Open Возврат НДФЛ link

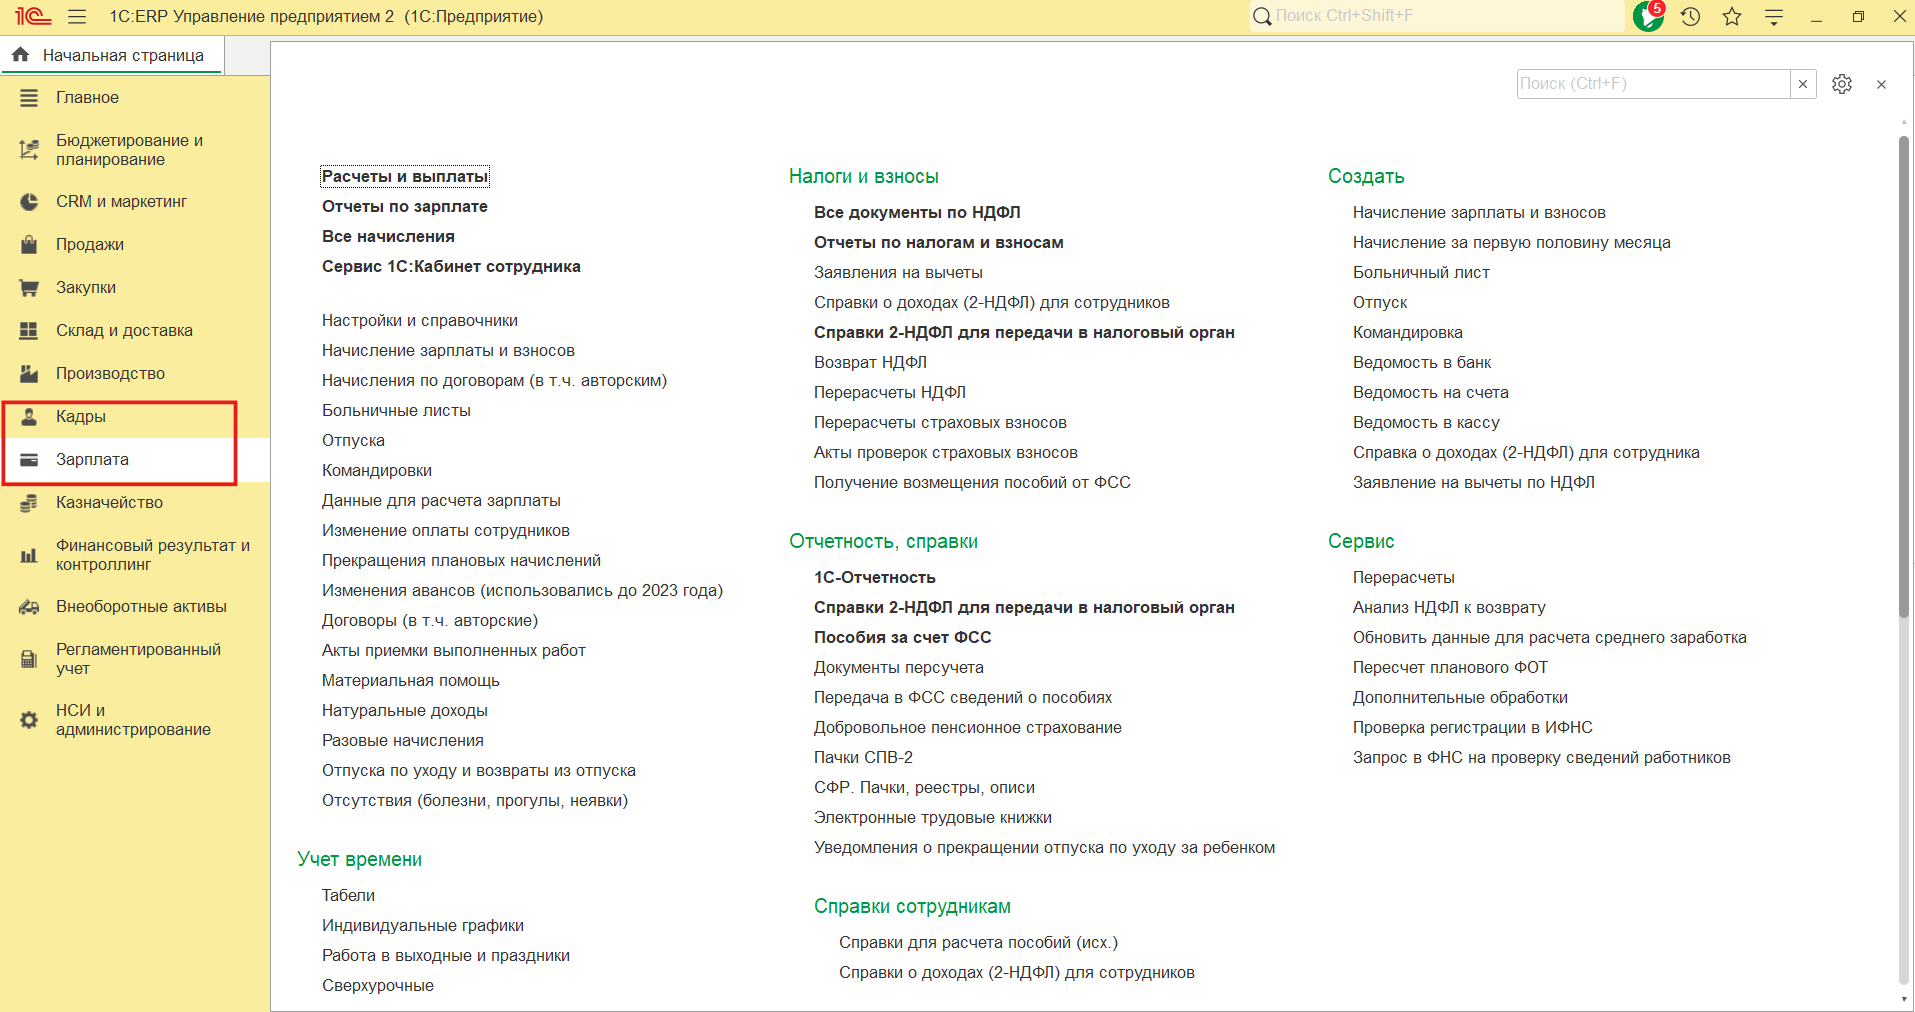(870, 363)
